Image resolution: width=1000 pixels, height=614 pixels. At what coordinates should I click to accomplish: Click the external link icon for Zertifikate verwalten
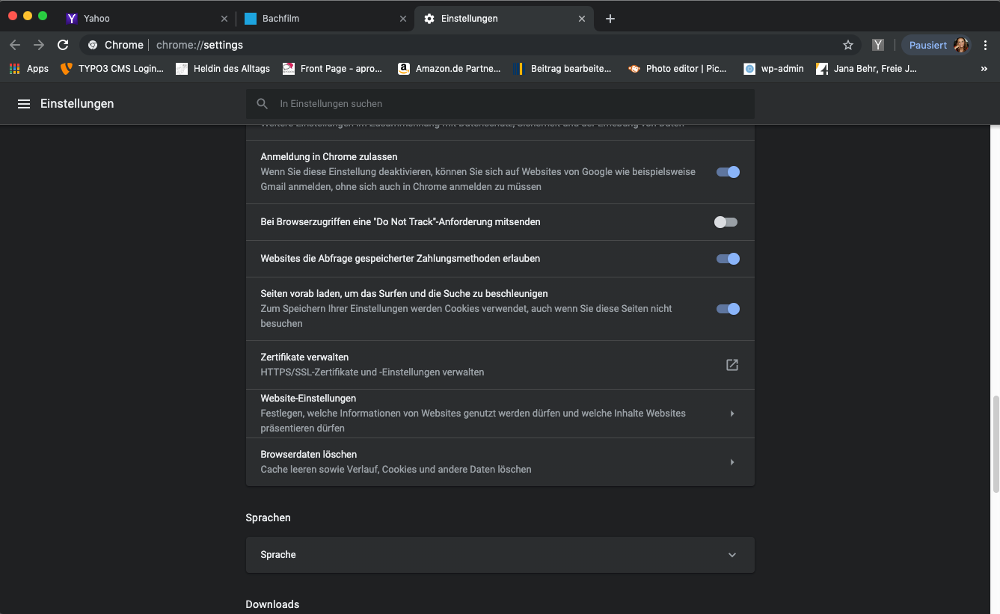tap(732, 365)
